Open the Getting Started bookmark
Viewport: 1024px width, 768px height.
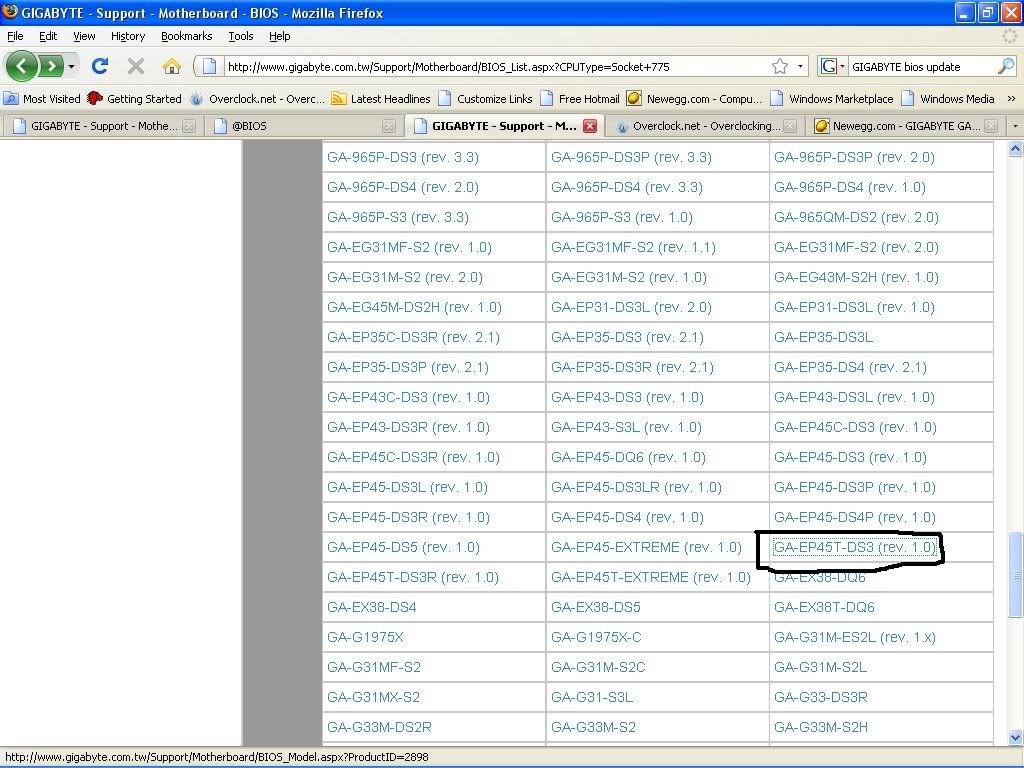pos(135,99)
